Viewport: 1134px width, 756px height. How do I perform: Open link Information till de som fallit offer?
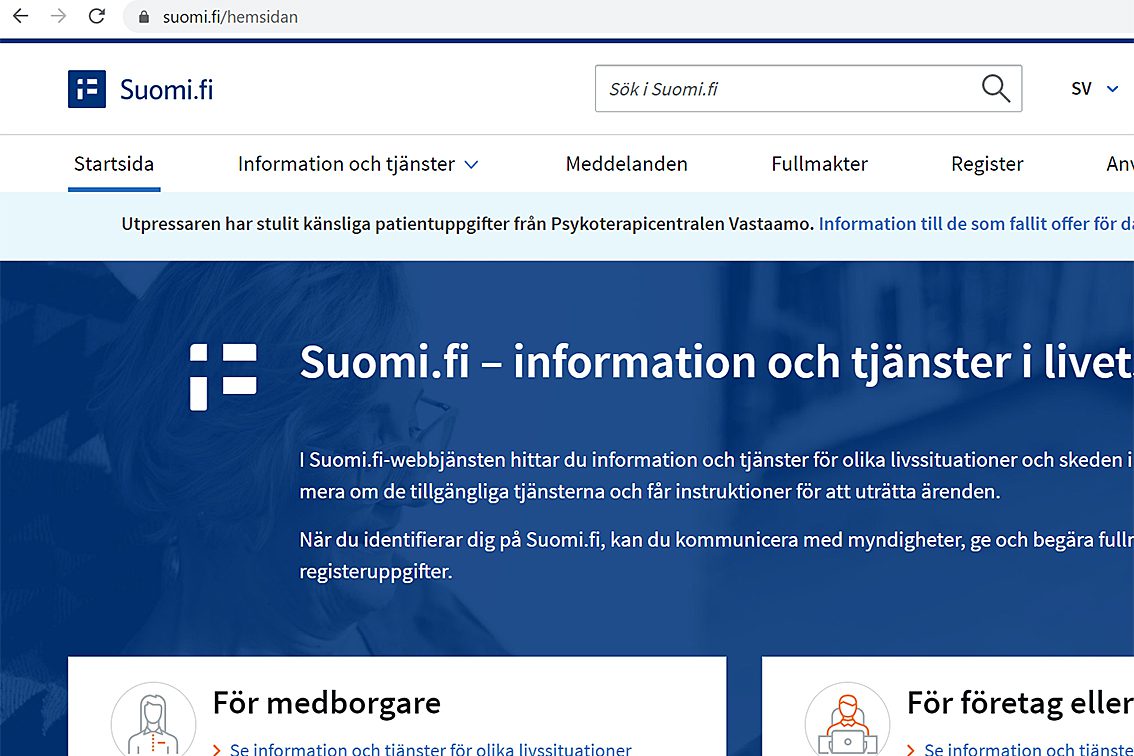coord(976,224)
